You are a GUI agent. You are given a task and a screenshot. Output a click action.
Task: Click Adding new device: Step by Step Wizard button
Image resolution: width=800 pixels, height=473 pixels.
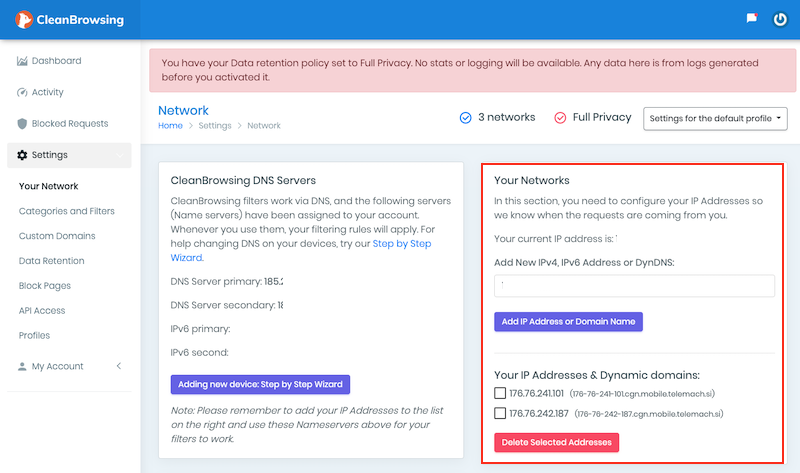260,384
